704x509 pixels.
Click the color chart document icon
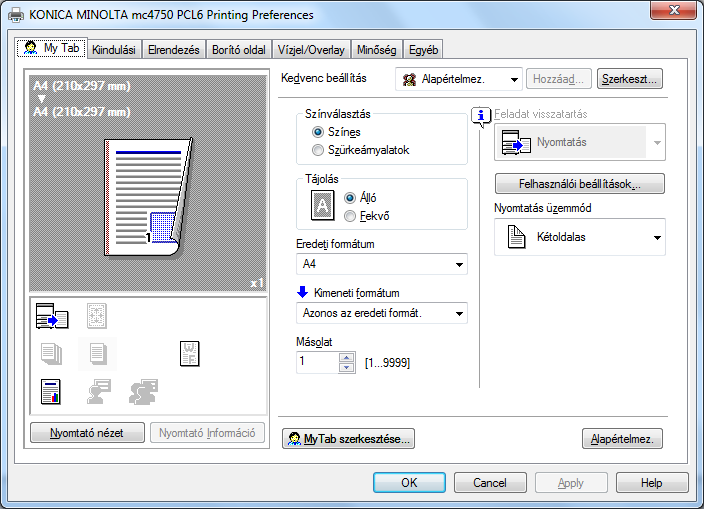[51, 392]
